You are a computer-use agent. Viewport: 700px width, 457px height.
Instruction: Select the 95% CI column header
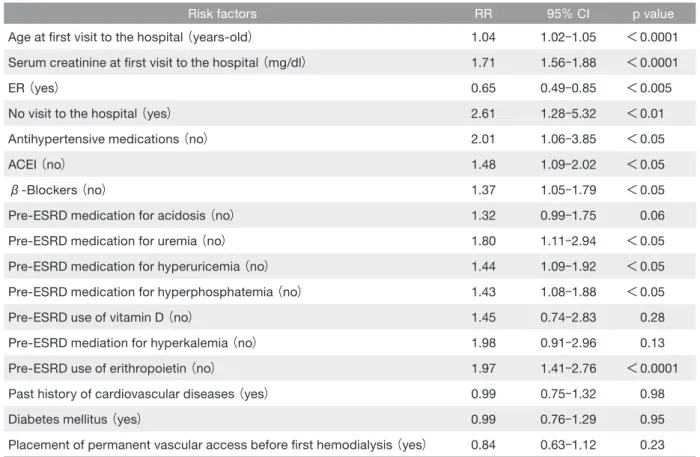click(x=568, y=14)
